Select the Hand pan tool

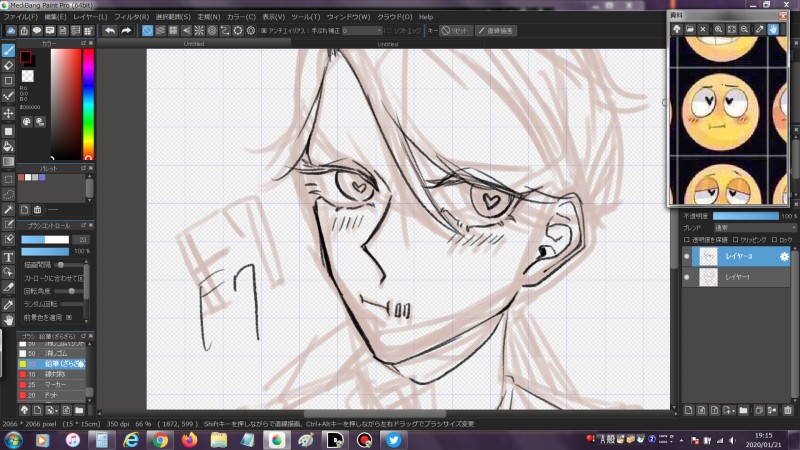pos(8,320)
